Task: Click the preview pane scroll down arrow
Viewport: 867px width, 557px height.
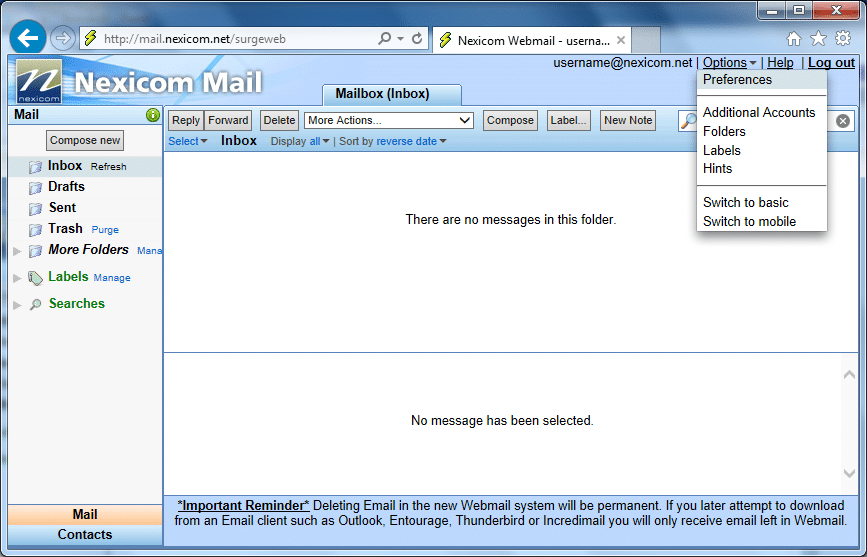Action: (849, 473)
